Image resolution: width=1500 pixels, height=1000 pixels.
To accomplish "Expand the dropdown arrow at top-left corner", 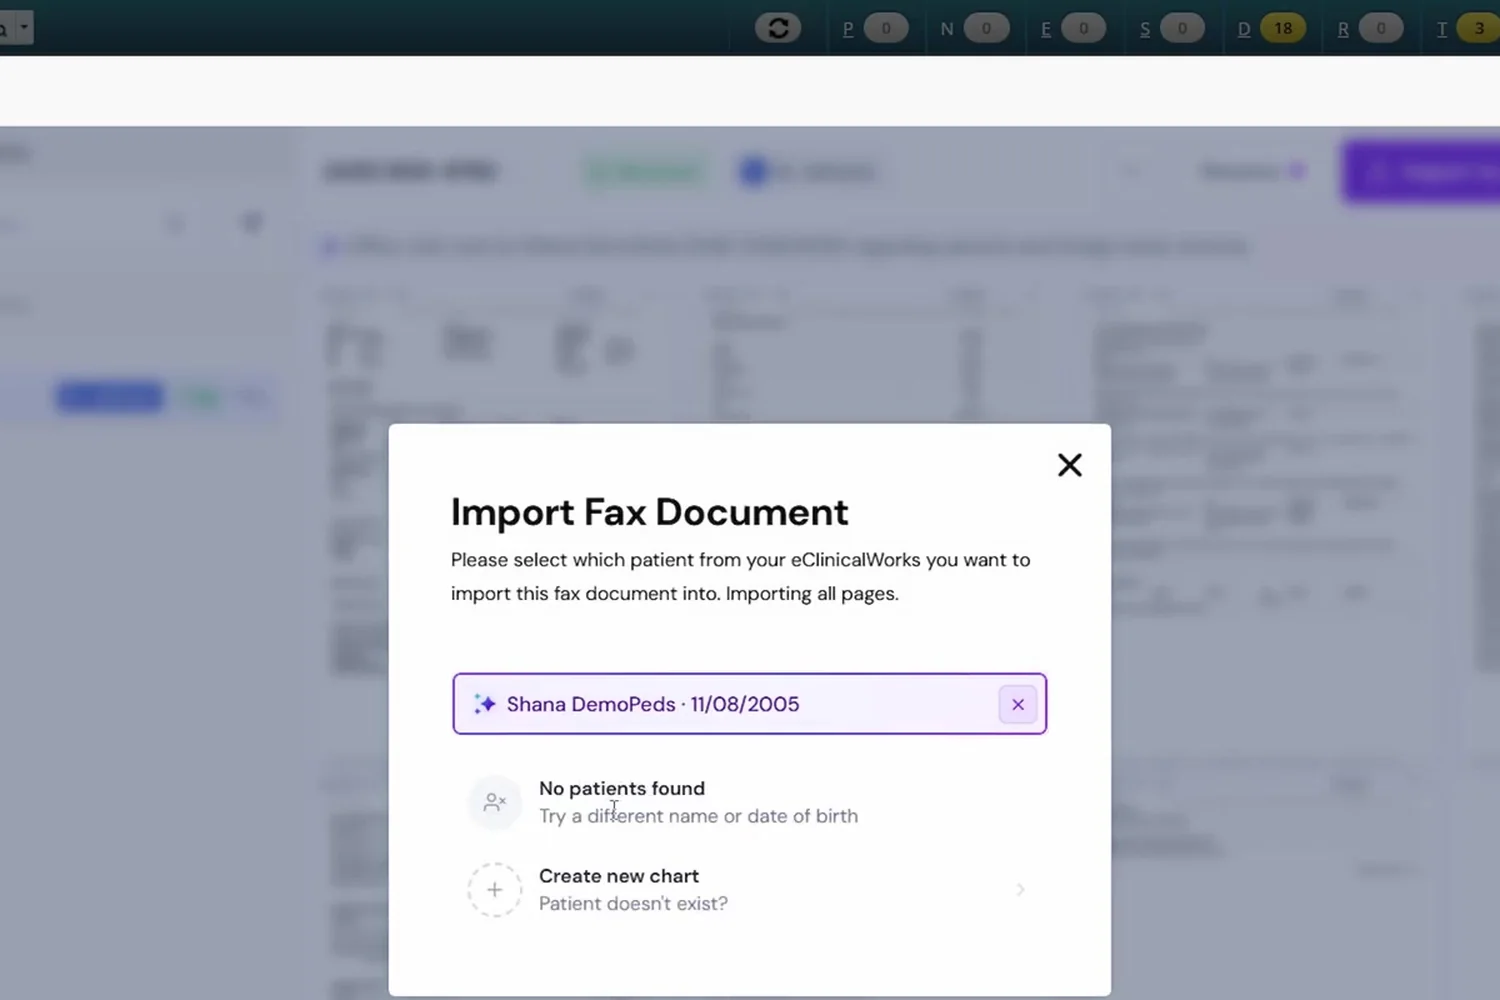I will (24, 27).
